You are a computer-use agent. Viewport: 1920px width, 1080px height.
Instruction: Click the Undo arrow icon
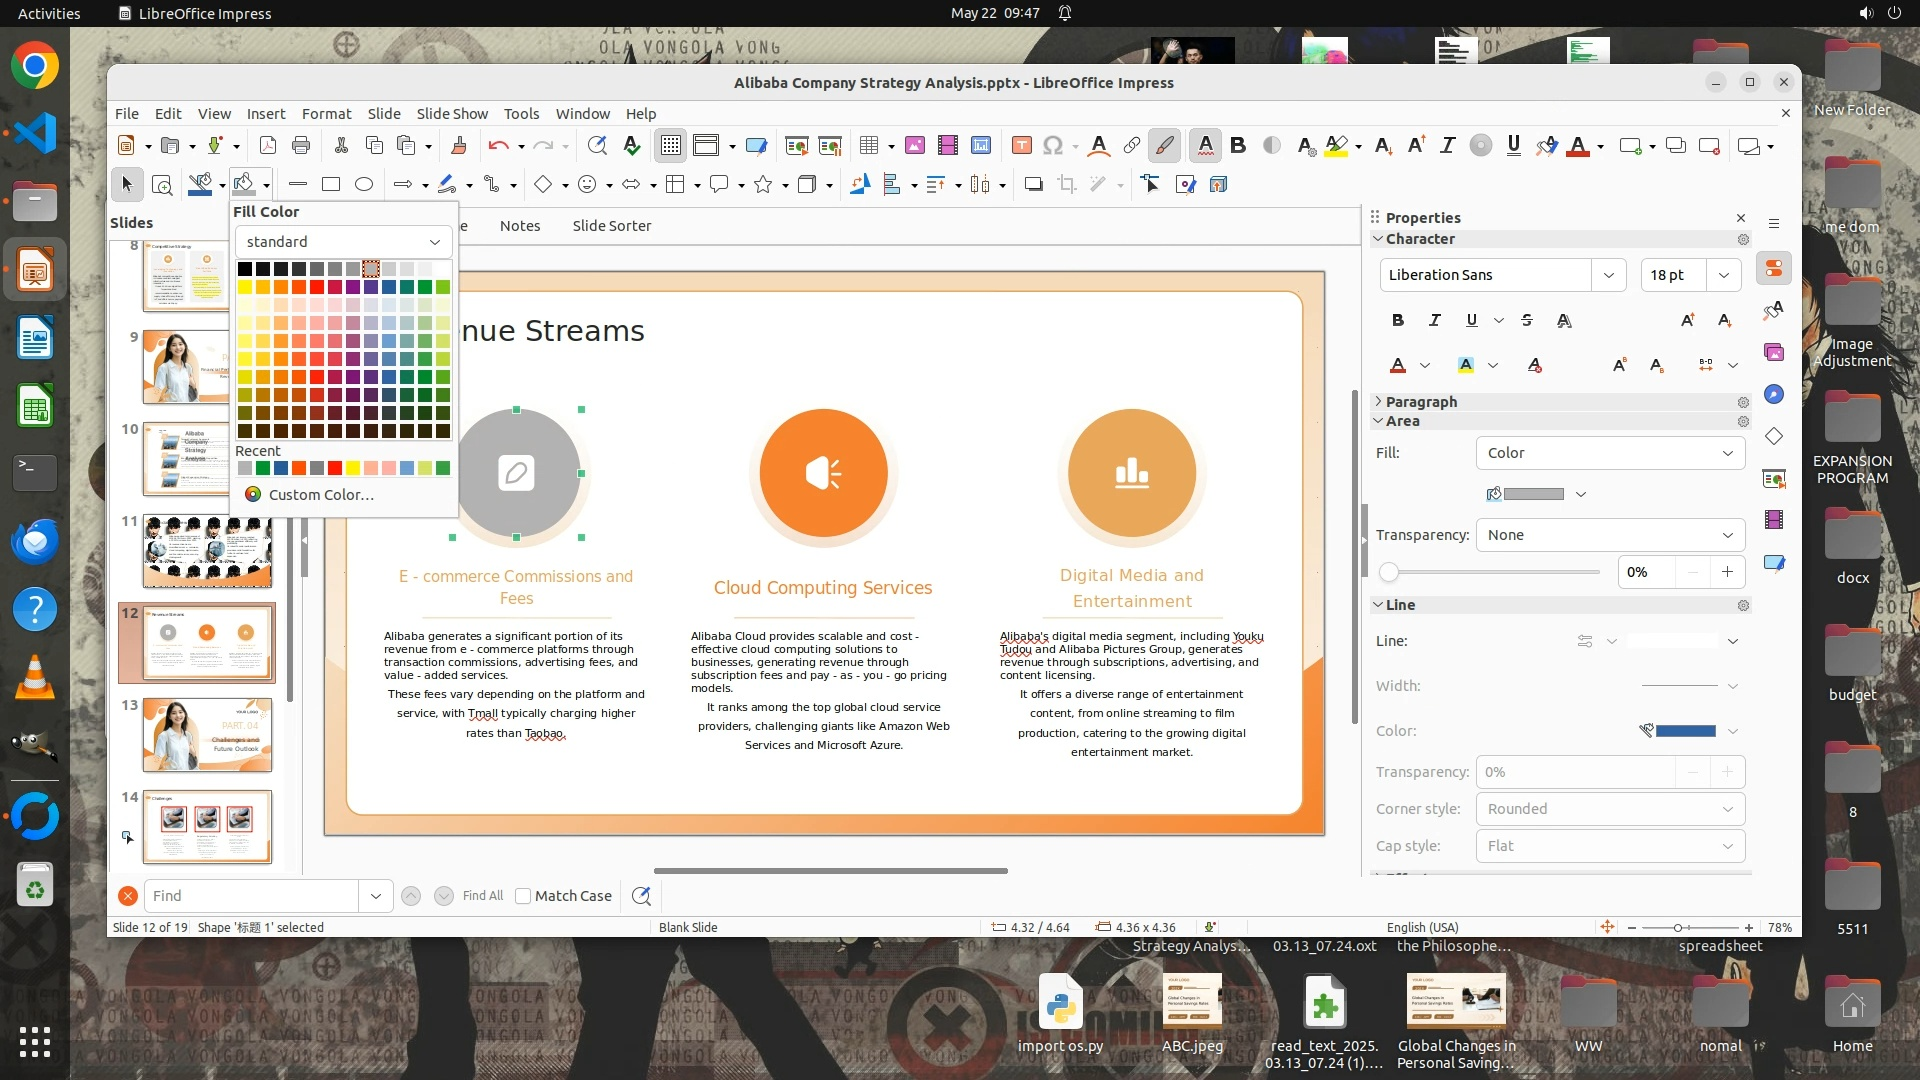(x=498, y=146)
